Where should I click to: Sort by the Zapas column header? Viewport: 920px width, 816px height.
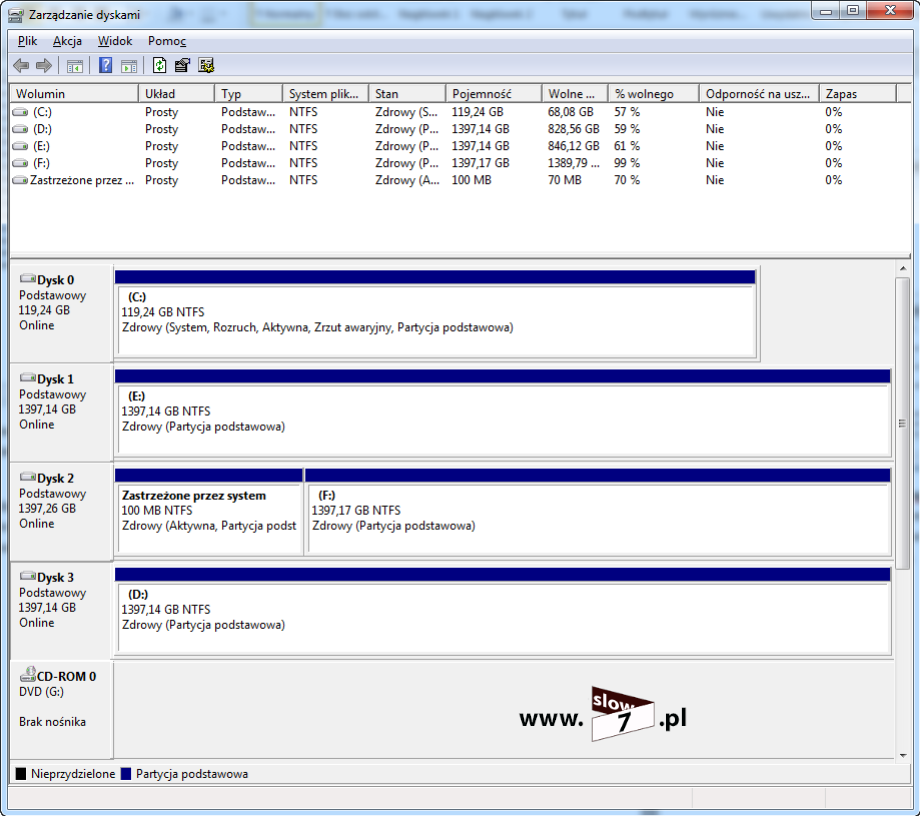(858, 94)
